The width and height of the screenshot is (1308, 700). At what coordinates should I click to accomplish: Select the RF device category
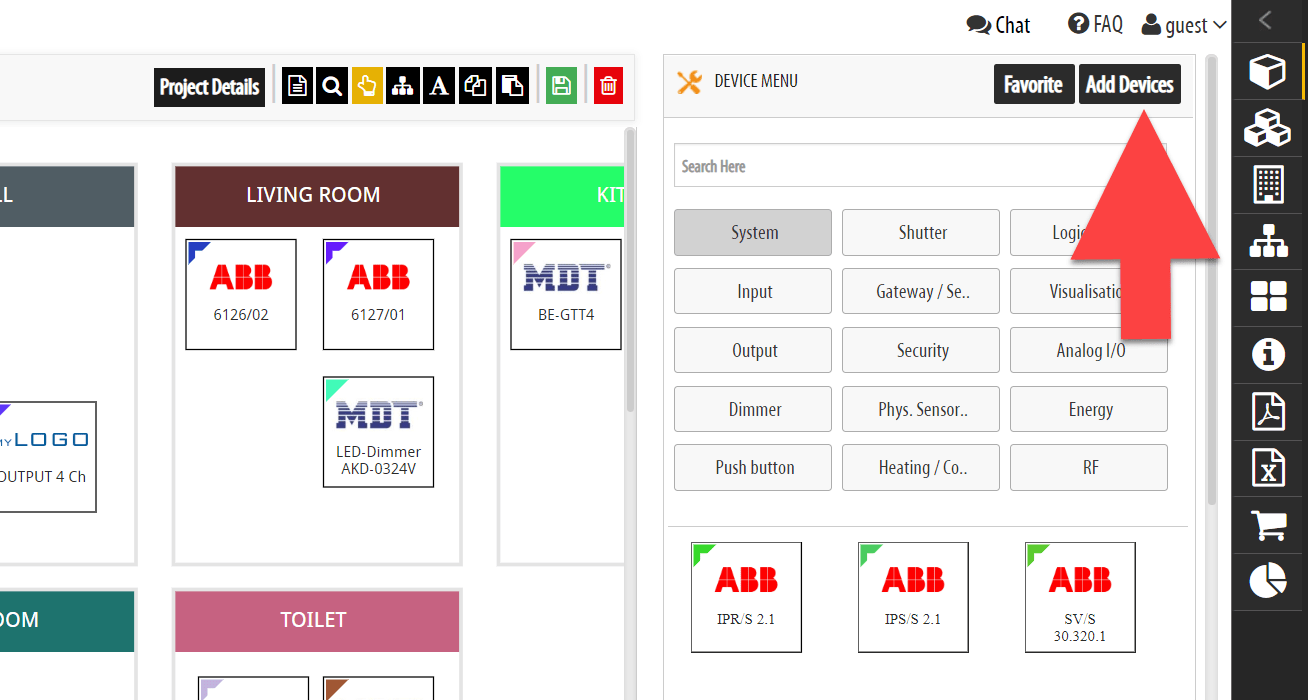click(x=1089, y=467)
